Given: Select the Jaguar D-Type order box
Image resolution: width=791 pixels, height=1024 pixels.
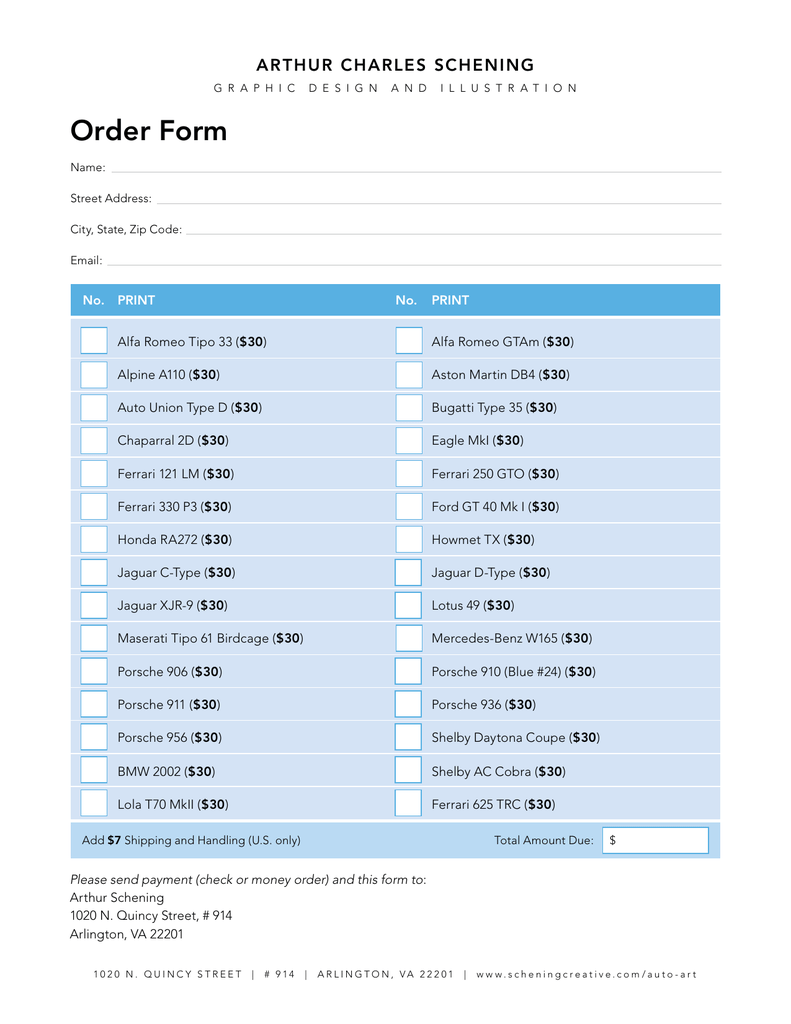Looking at the screenshot, I should (408, 572).
